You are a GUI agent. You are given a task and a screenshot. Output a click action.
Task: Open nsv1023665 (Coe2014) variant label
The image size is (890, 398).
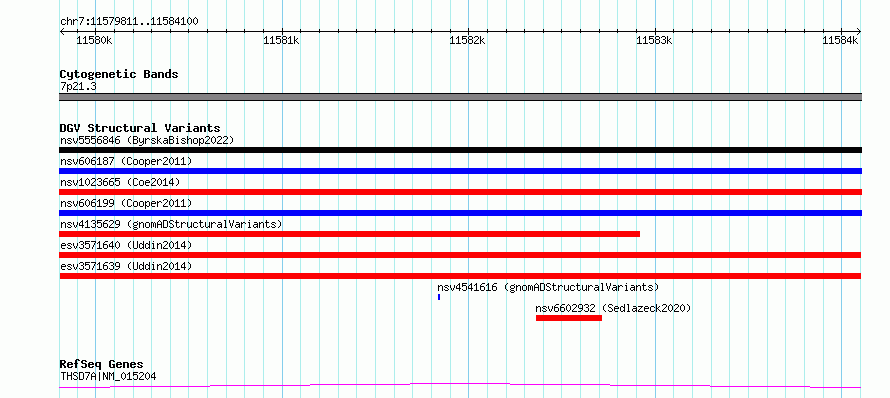(120, 182)
